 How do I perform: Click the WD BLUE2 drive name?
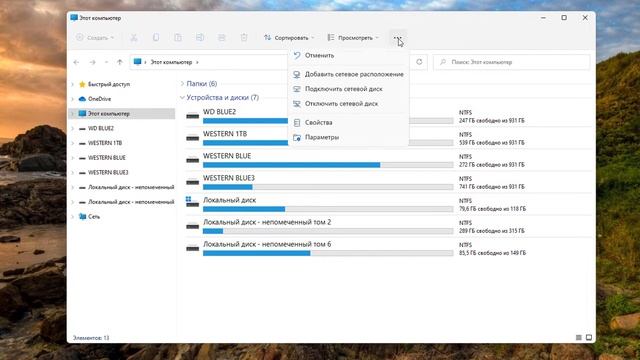tap(220, 112)
